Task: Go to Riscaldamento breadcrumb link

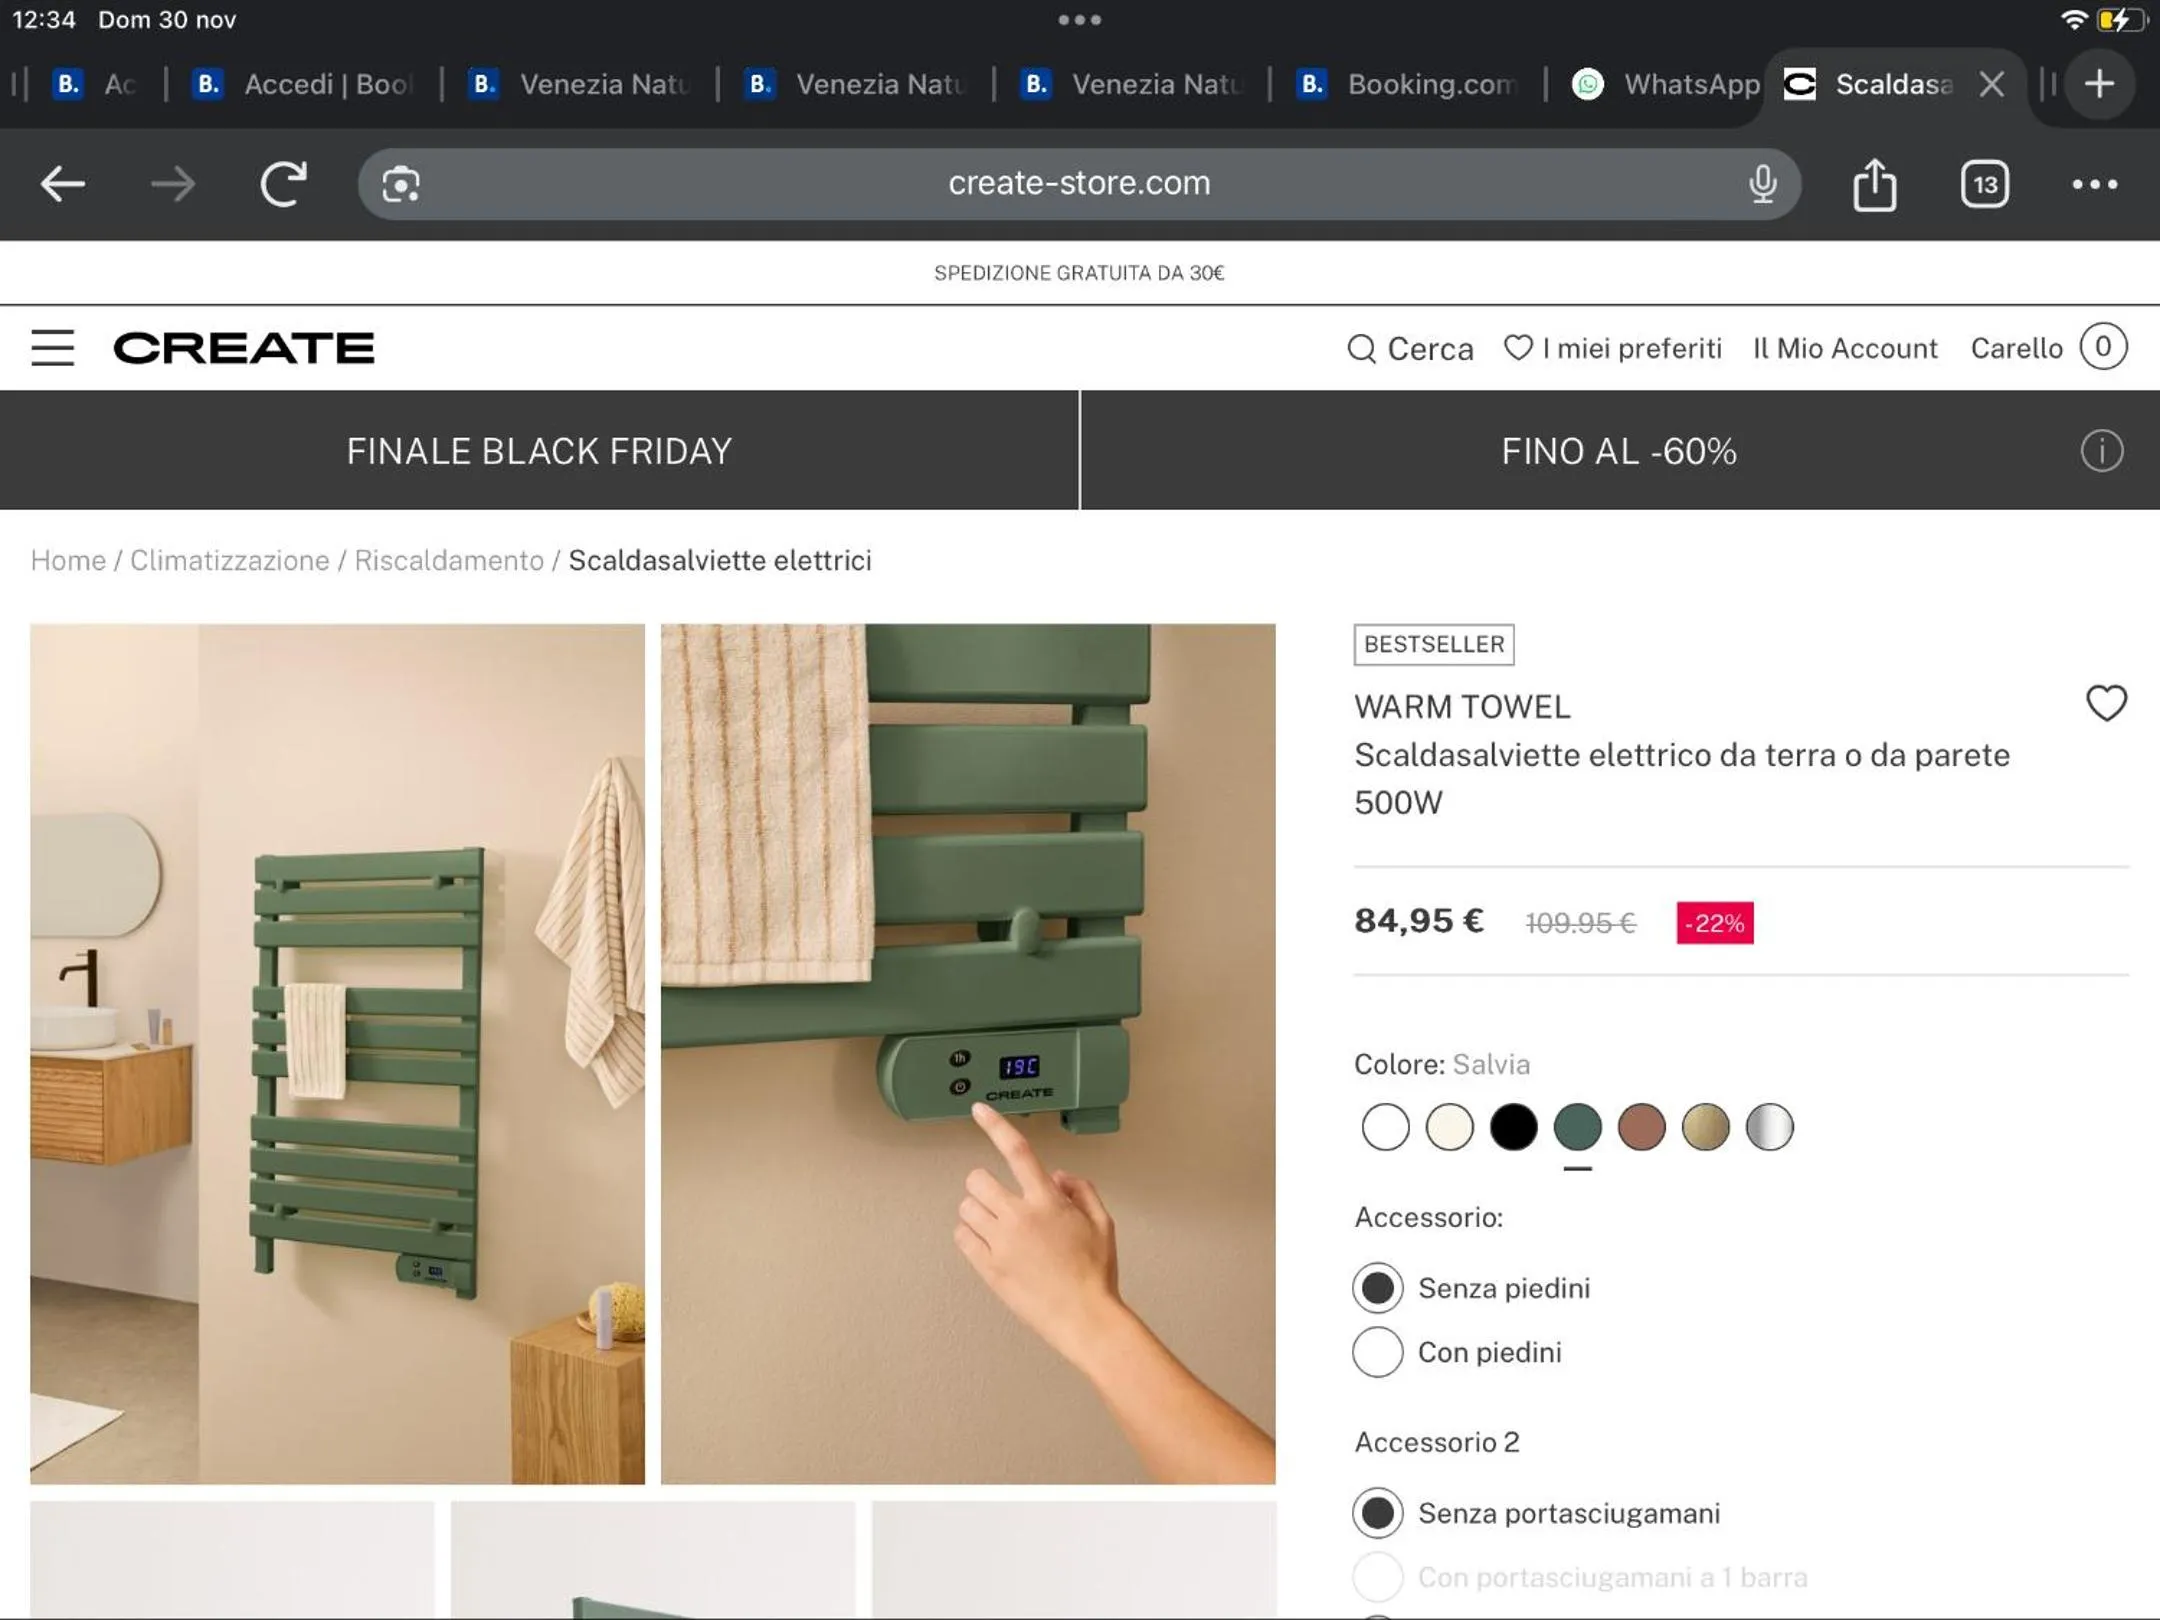Action: tap(449, 560)
